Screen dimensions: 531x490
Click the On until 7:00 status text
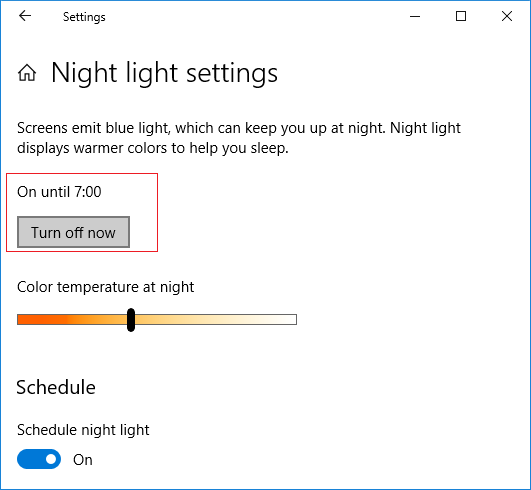point(59,192)
